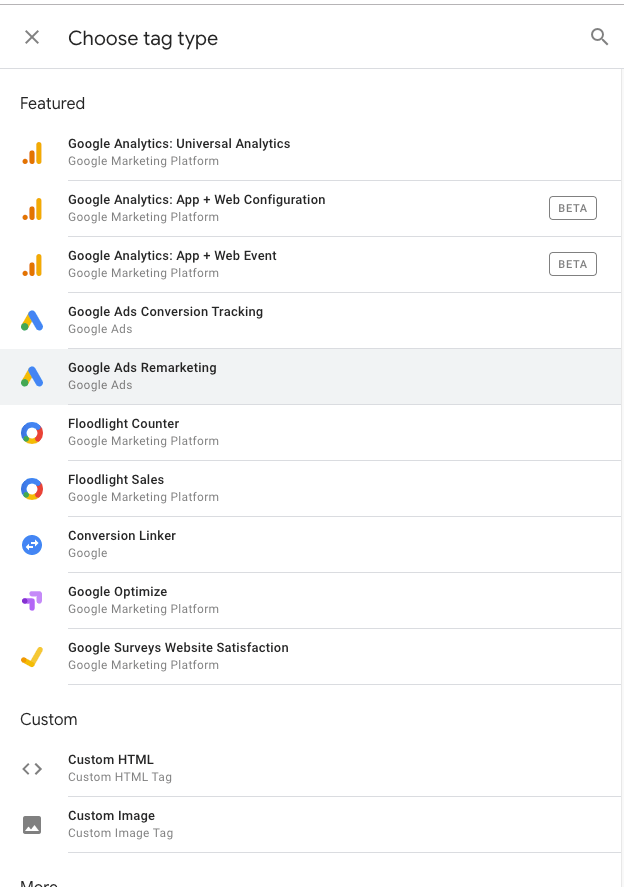Click the Google Ads Remarketing icon
This screenshot has width=624, height=887.
32,376
